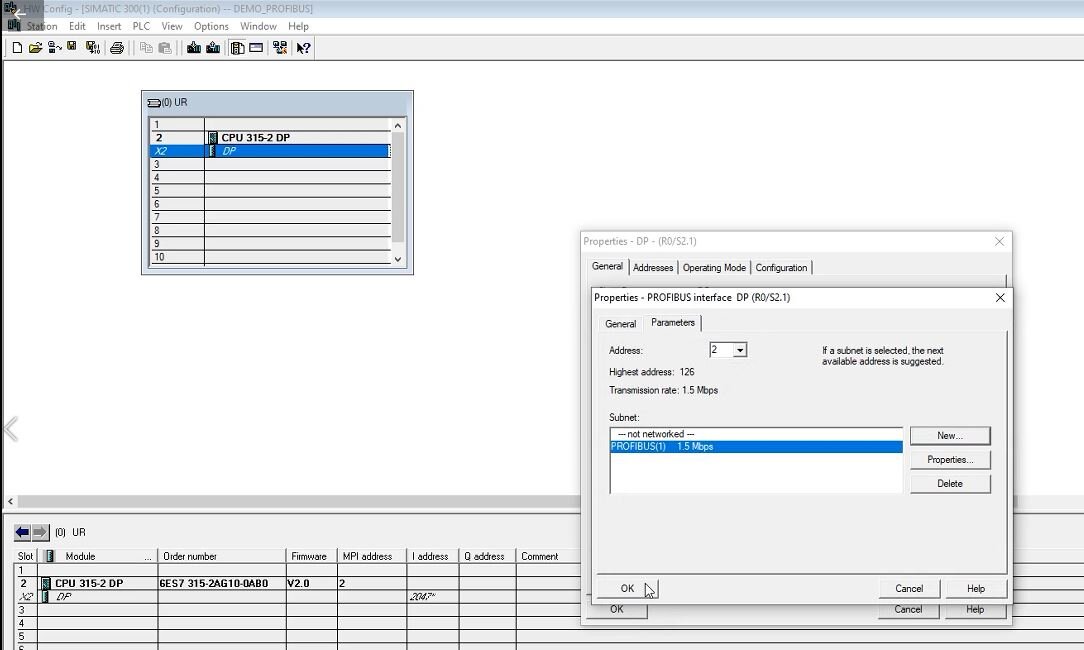This screenshot has width=1084, height=650.
Task: Select order number 6ES7 315-2AG10-0AB0 cell
Action: pyautogui.click(x=221, y=584)
